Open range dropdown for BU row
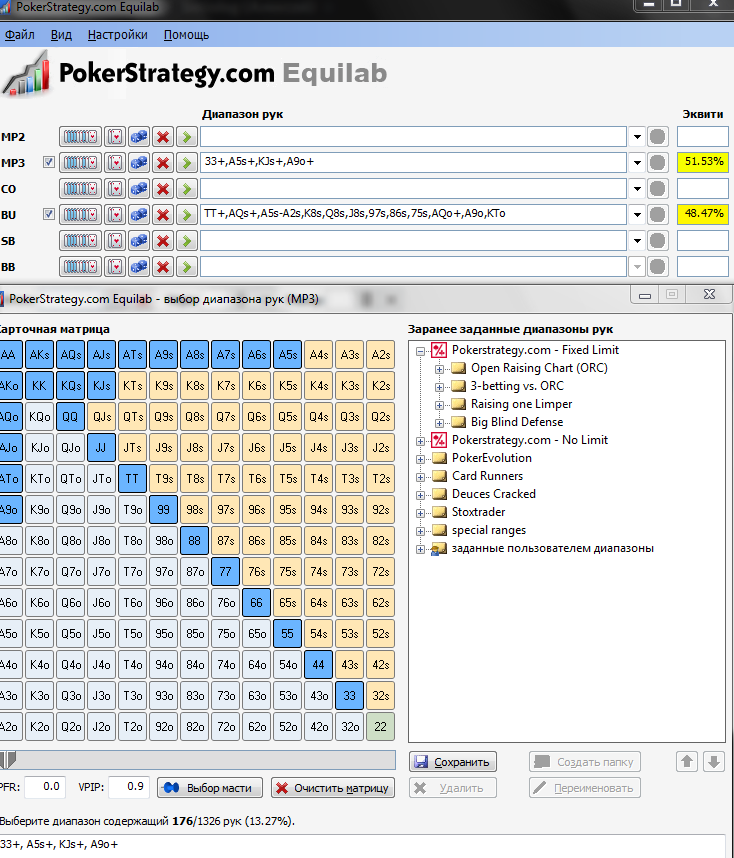Screen dimensions: 734x858 (x=637, y=214)
